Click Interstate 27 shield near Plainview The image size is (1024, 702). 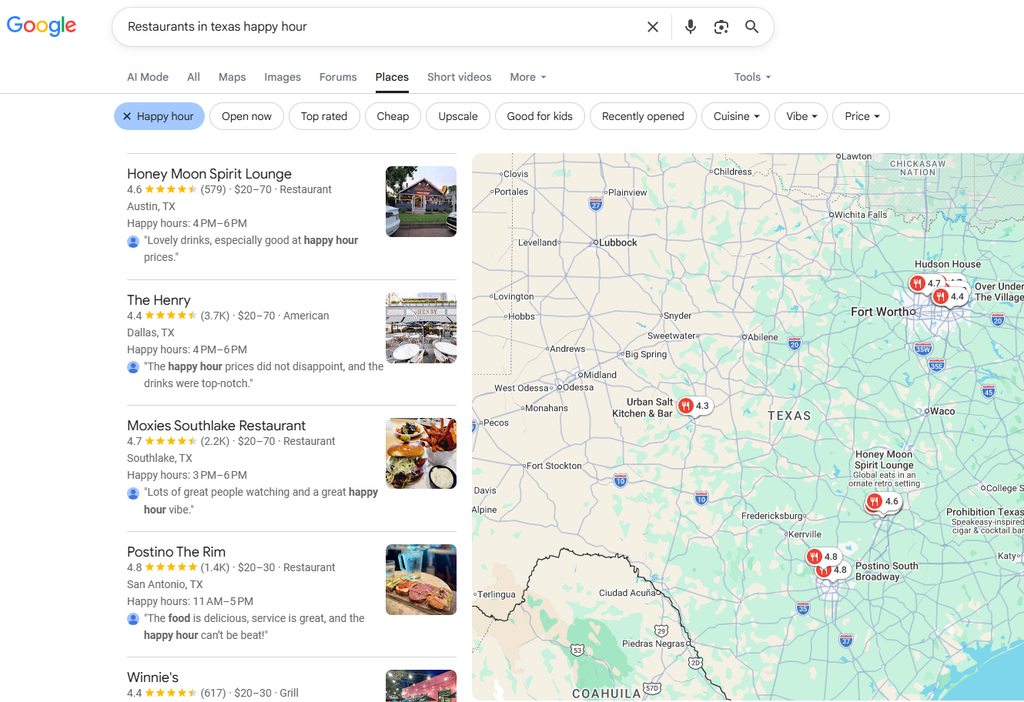tap(596, 204)
